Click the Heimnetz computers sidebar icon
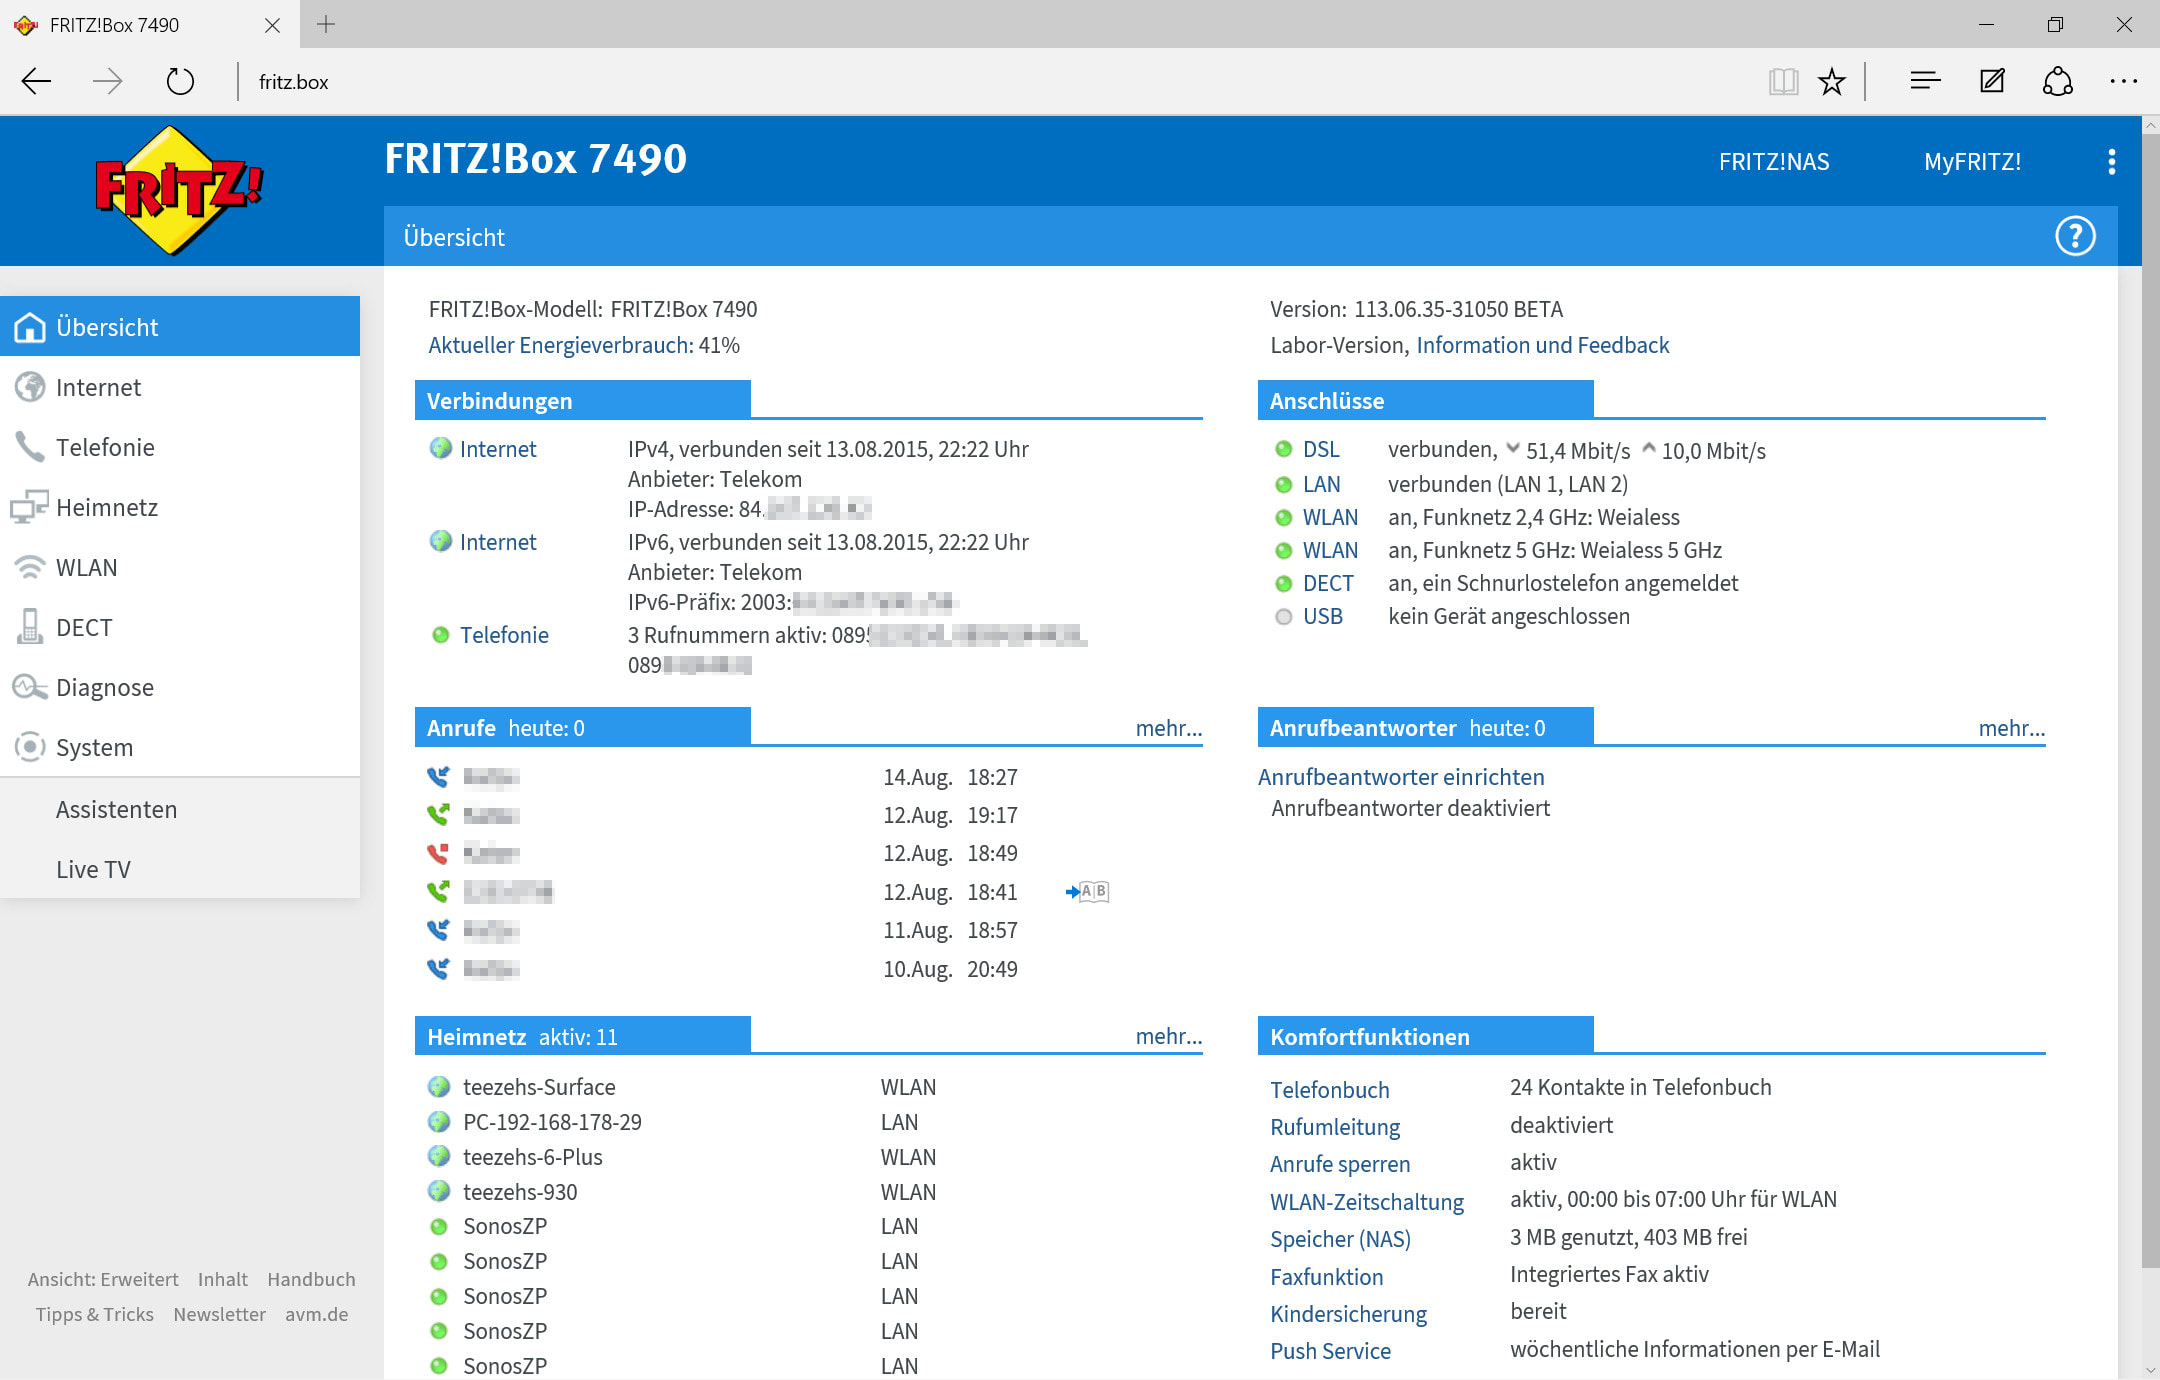 (29, 507)
